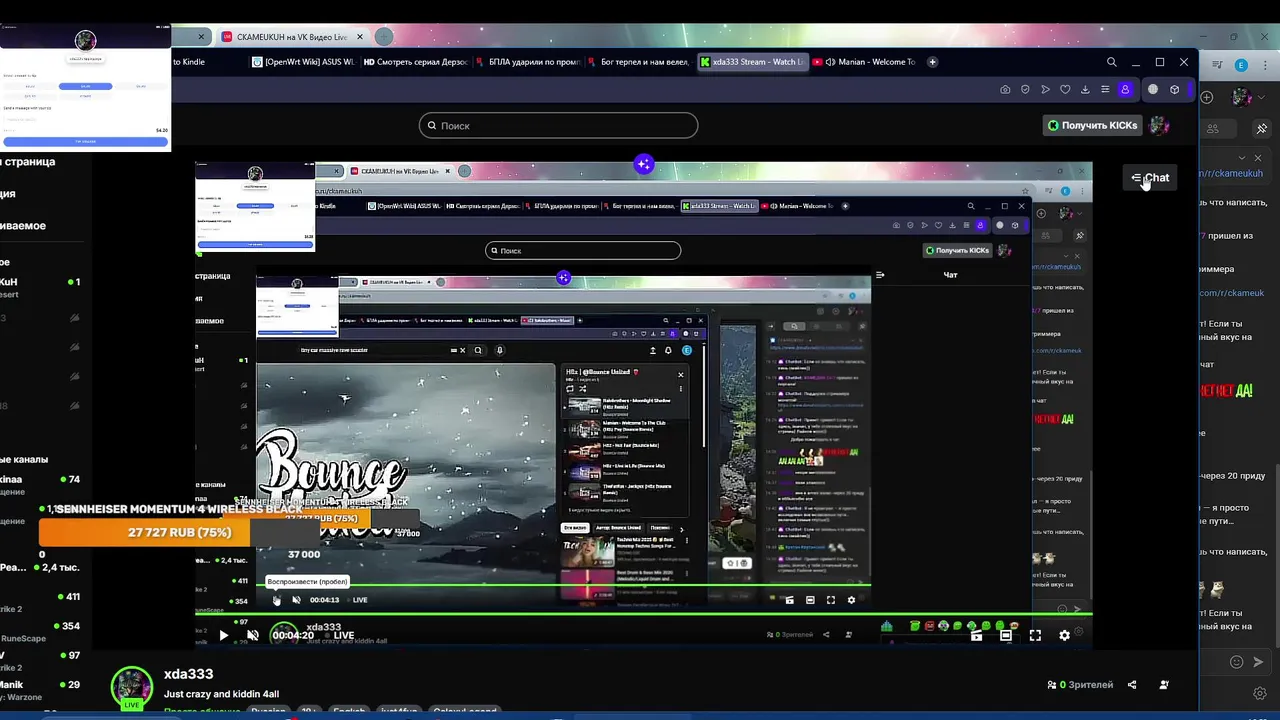Open the xda333 channel name link

click(188, 674)
